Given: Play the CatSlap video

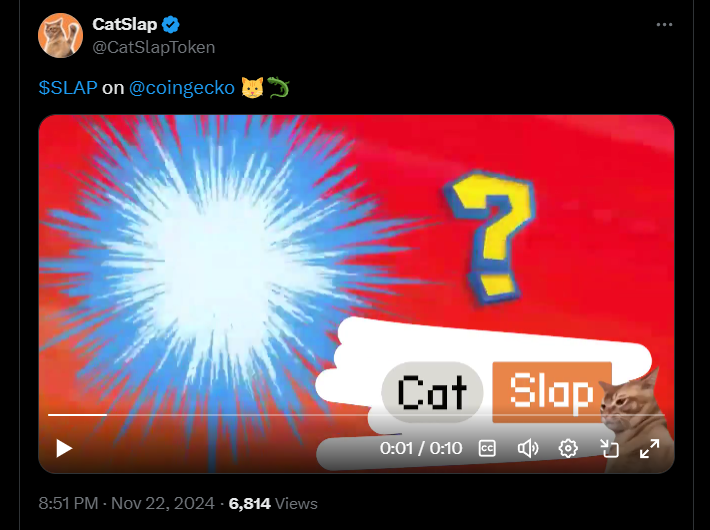Looking at the screenshot, I should coord(64,448).
